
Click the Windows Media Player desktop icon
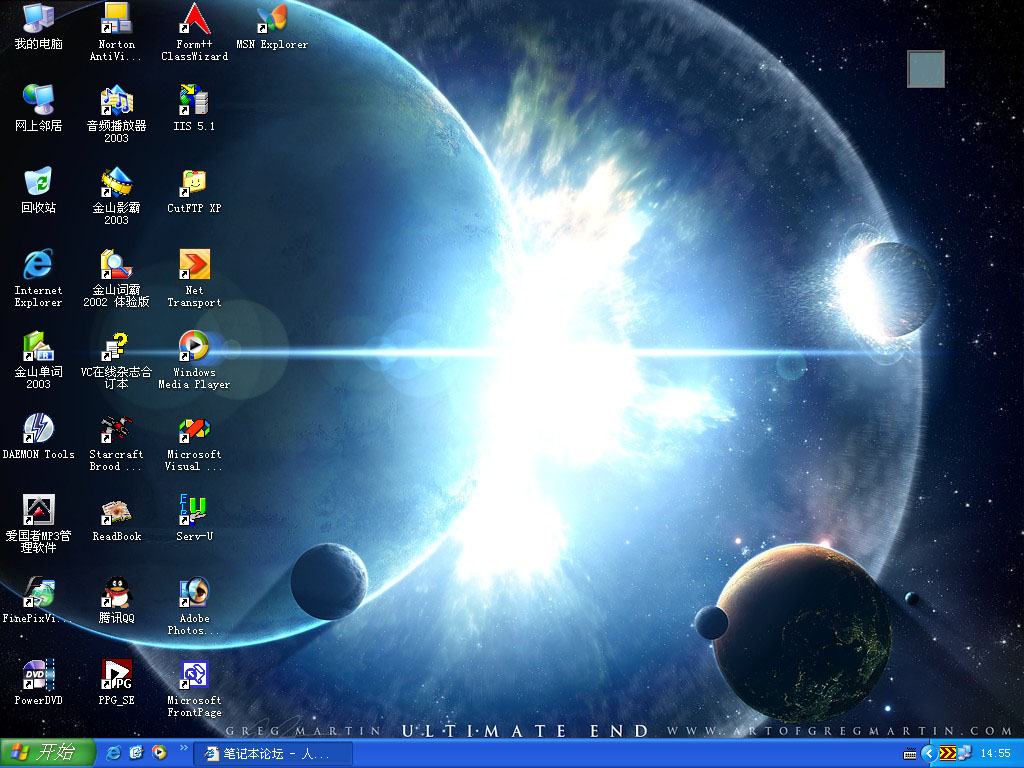[194, 360]
